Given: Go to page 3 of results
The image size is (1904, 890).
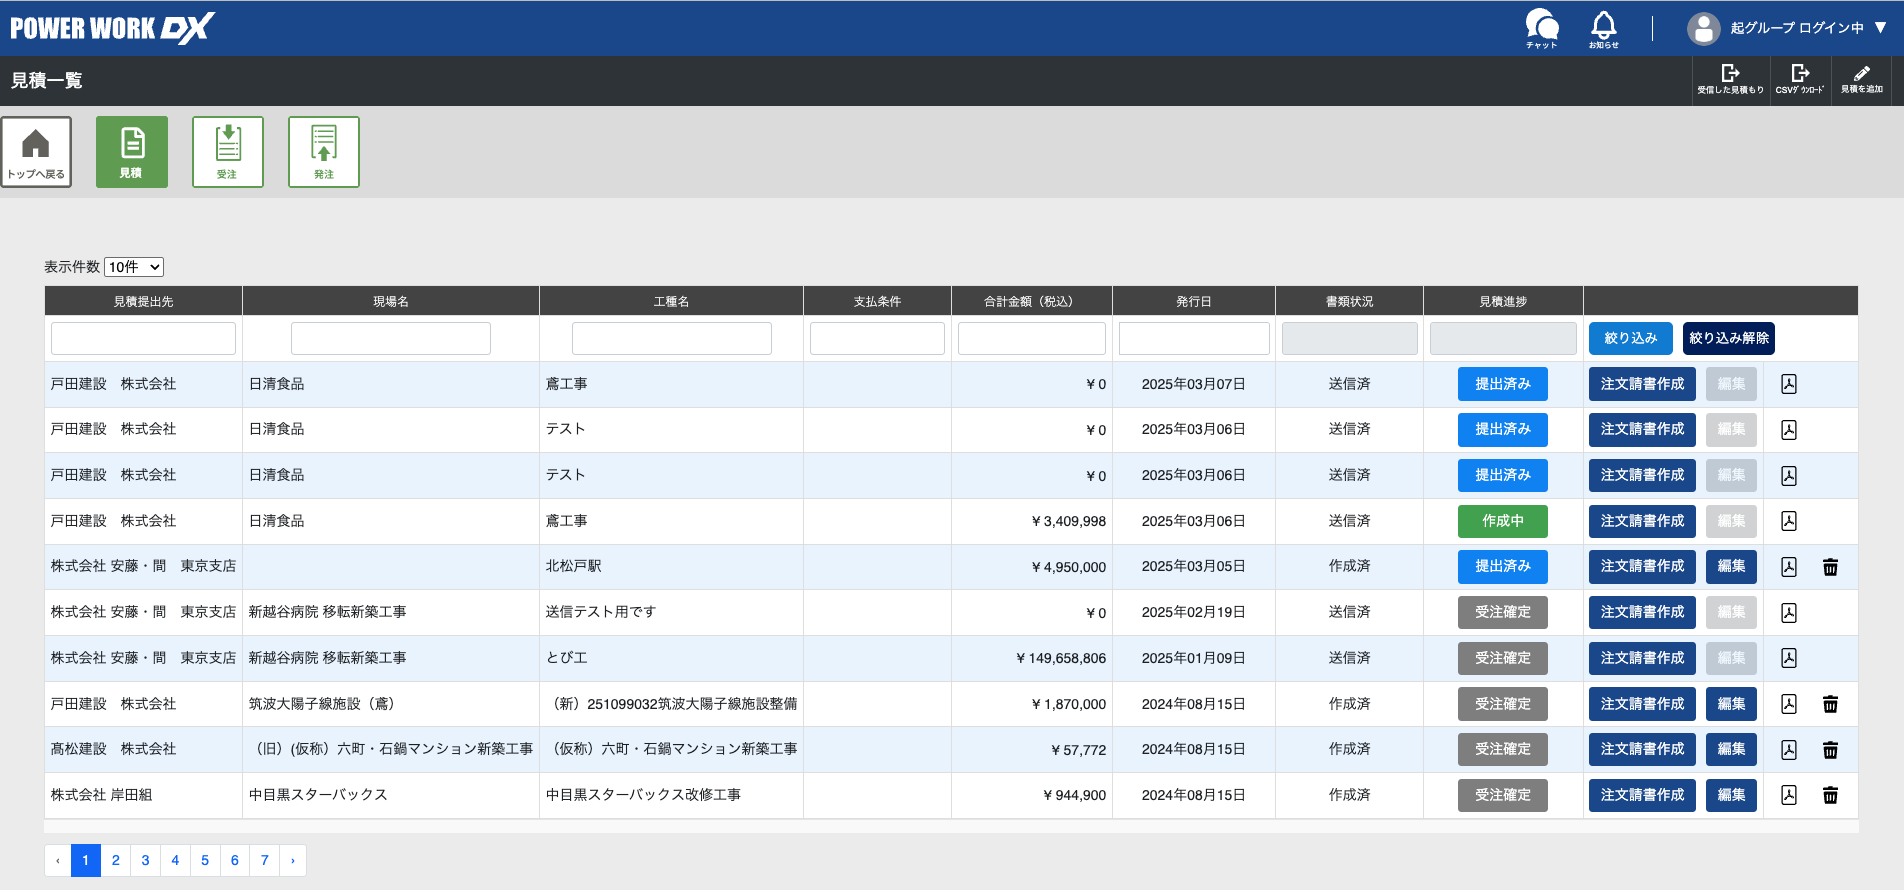Looking at the screenshot, I should coord(145,860).
